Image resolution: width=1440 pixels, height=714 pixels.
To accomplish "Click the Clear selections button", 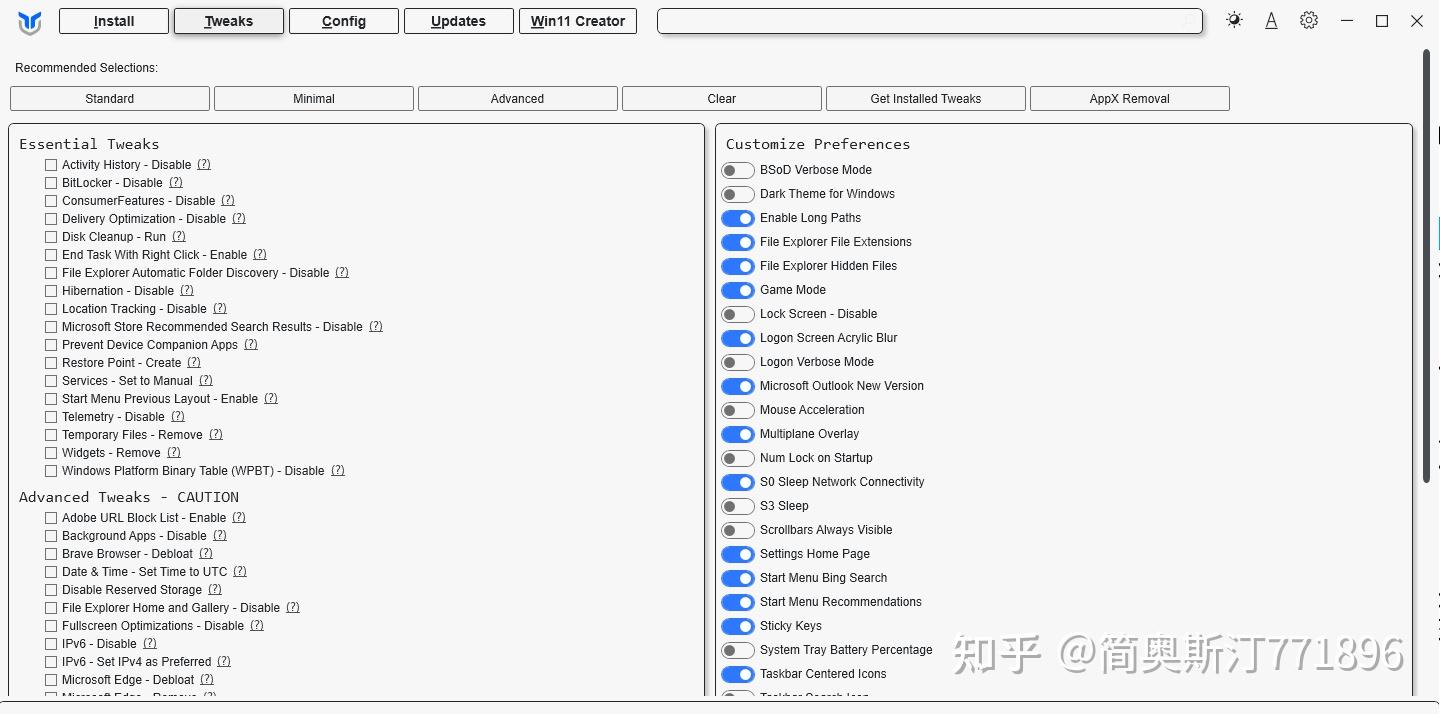I will (722, 98).
